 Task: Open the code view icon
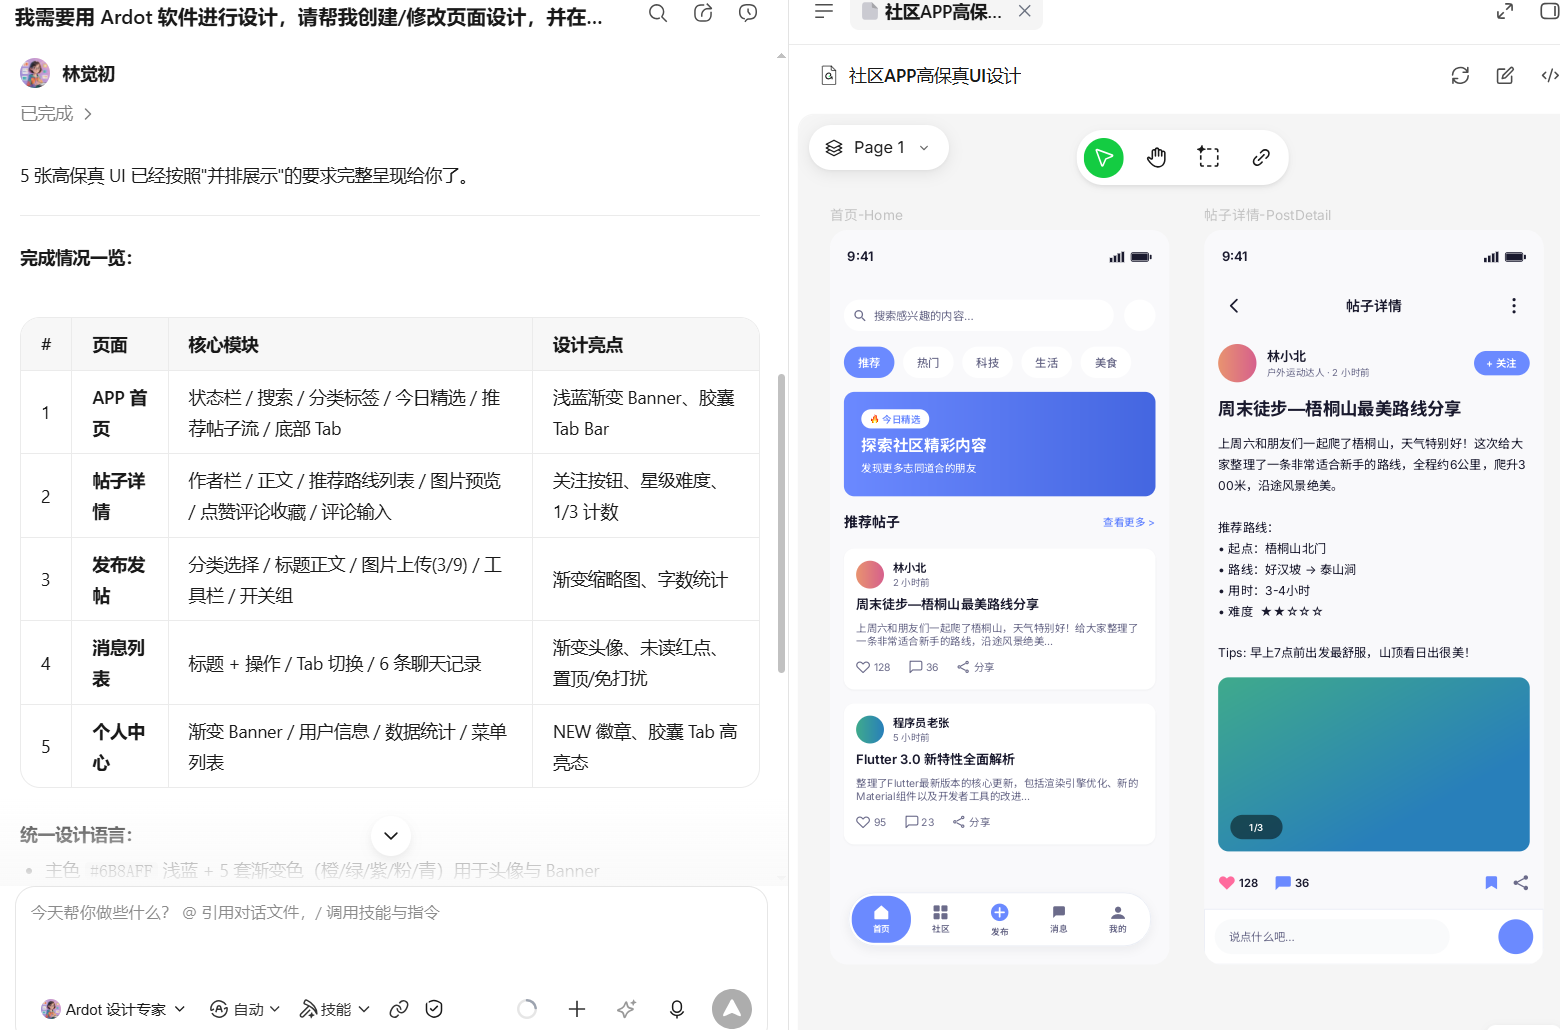click(x=1550, y=76)
